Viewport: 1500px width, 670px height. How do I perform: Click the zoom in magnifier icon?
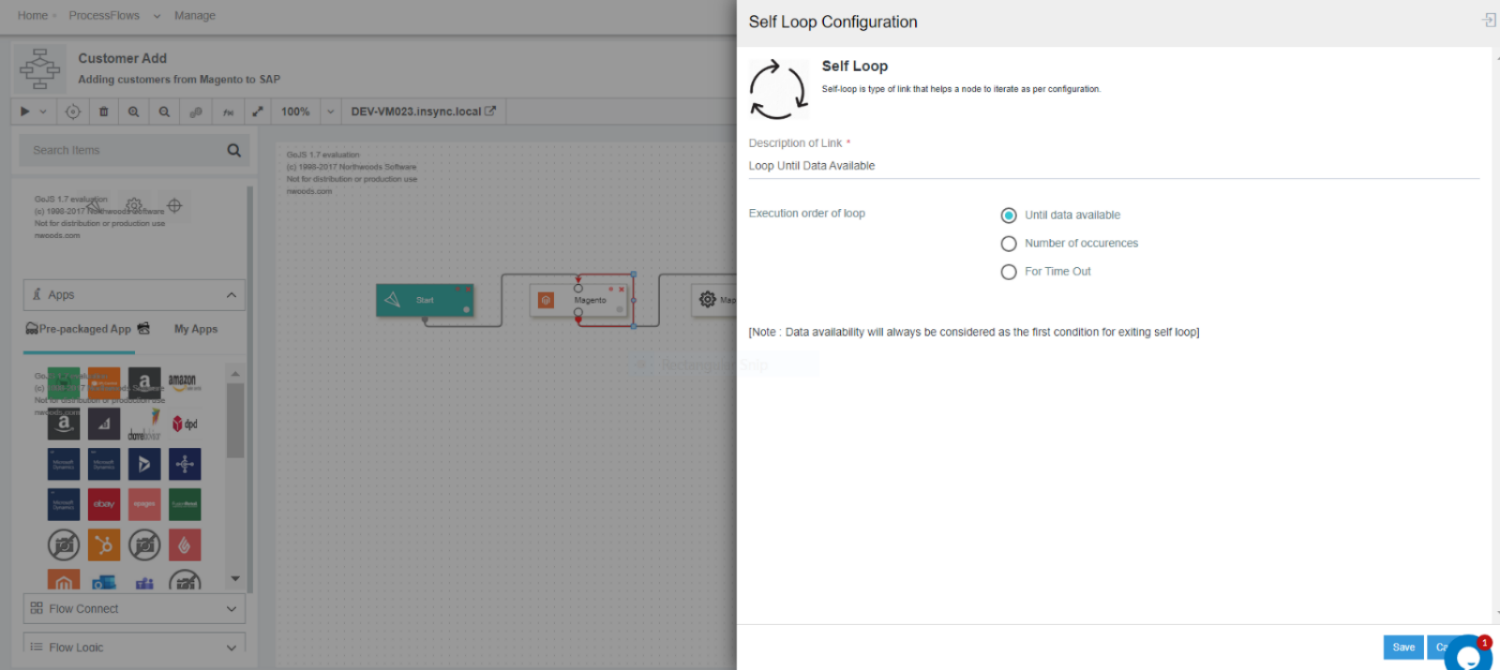coord(133,112)
